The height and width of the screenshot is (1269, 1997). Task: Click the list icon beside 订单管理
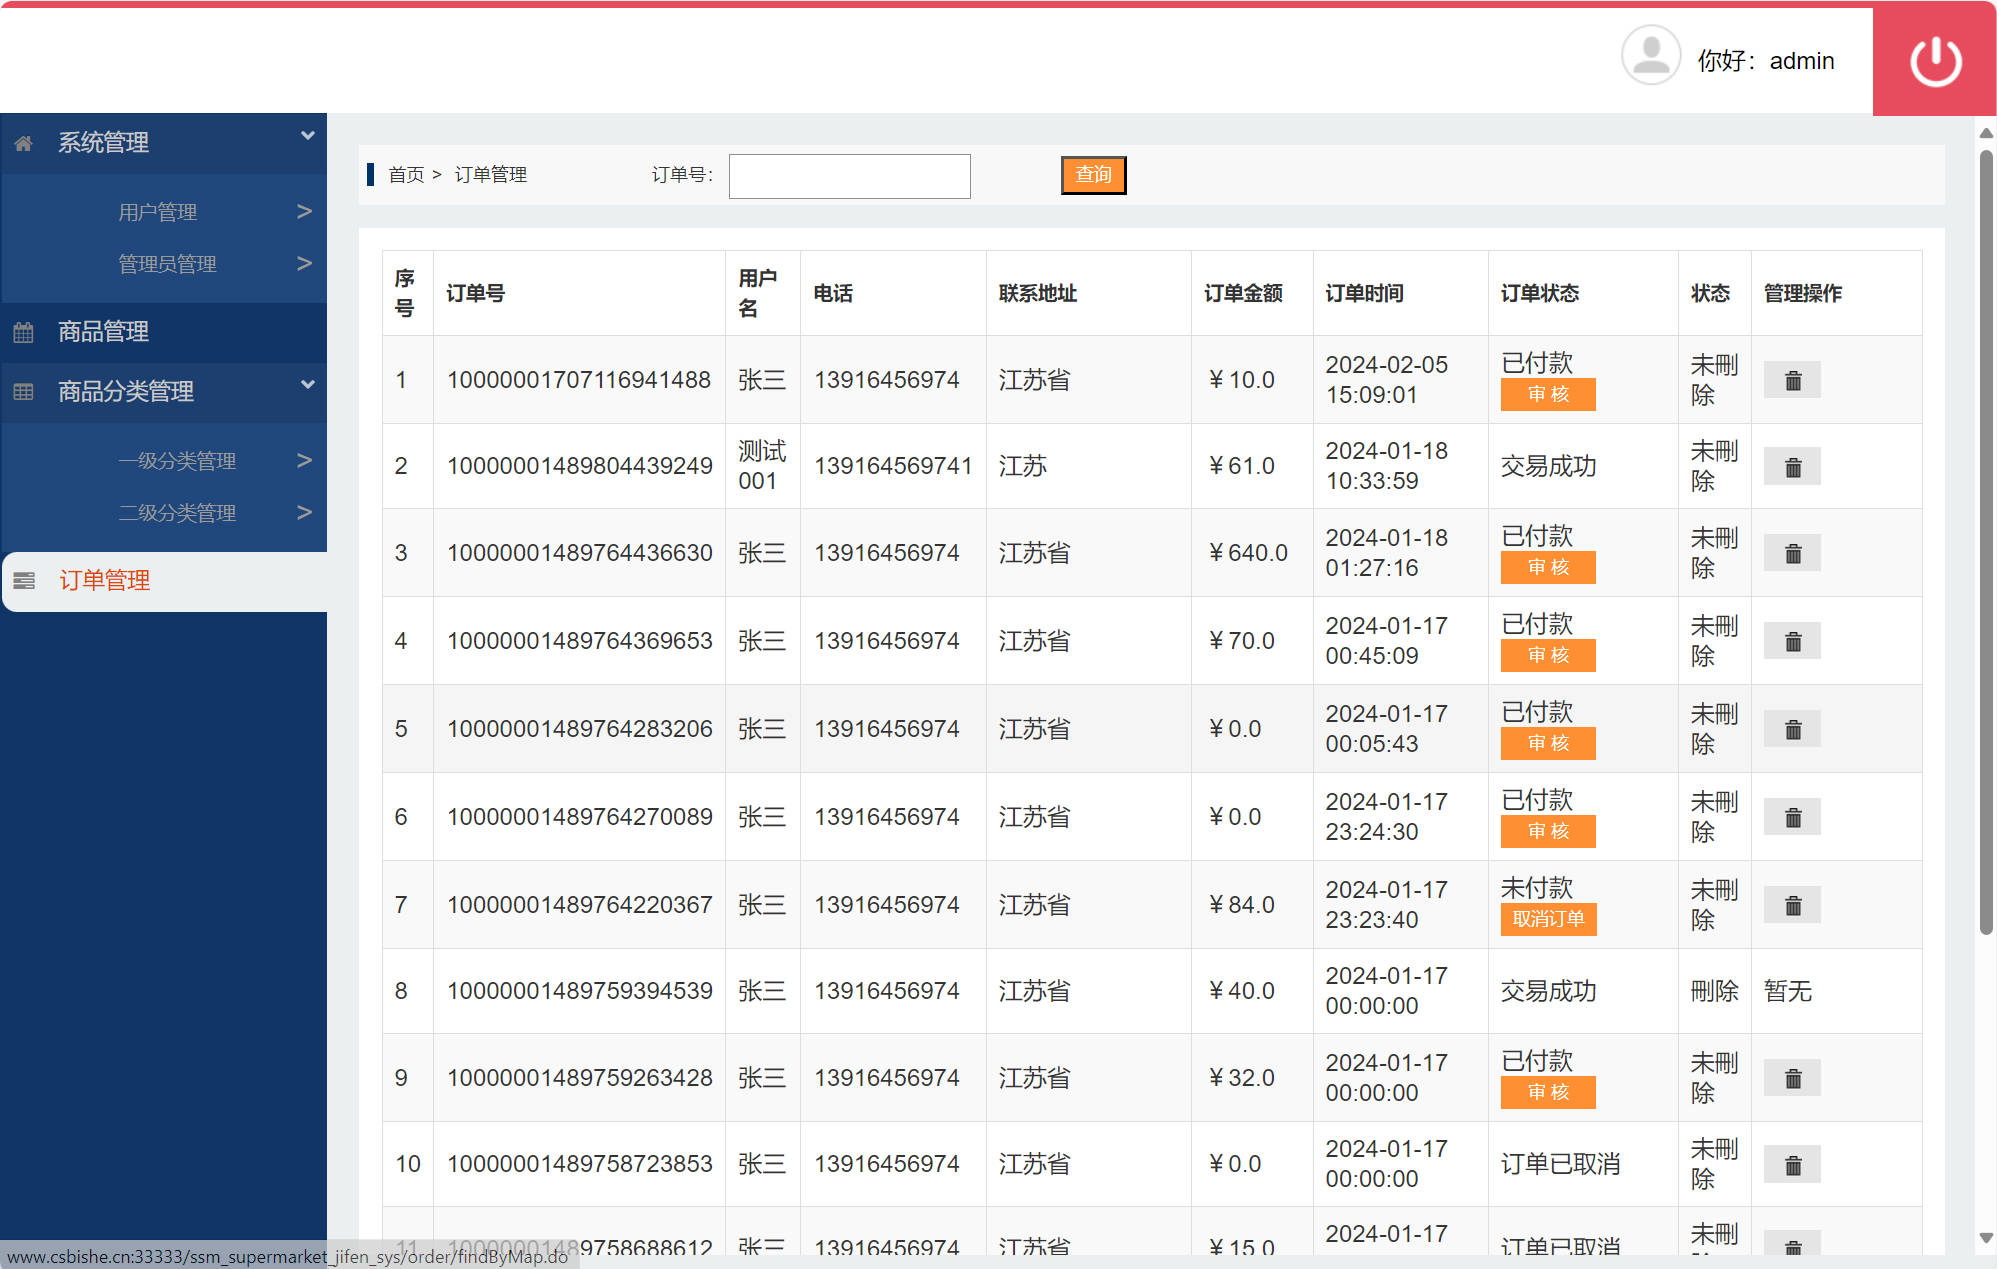(x=23, y=580)
